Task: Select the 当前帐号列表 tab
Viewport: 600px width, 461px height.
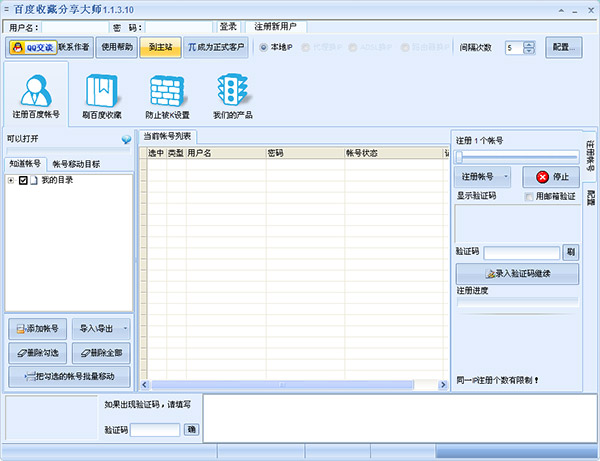Action: point(167,136)
